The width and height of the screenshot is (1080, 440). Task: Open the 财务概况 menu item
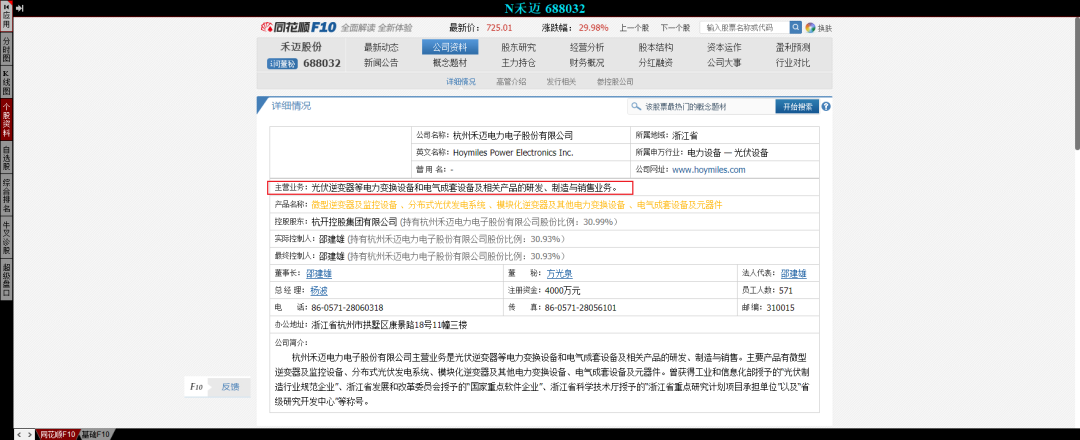(587, 63)
